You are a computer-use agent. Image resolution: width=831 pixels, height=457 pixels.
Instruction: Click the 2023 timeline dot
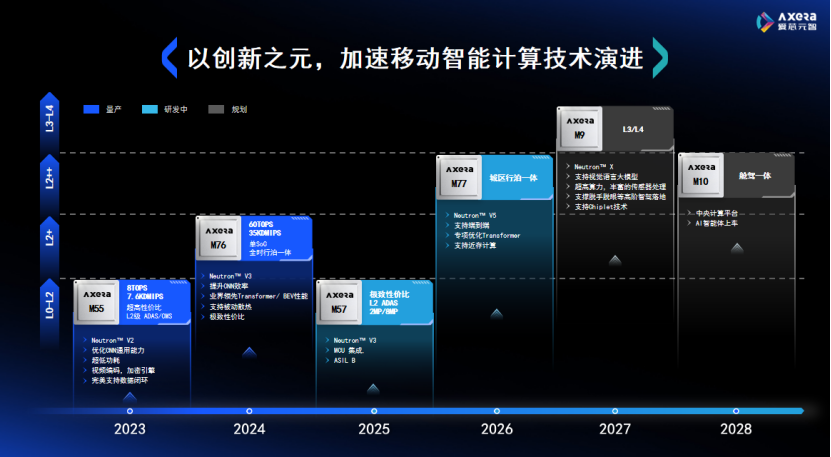point(130,411)
